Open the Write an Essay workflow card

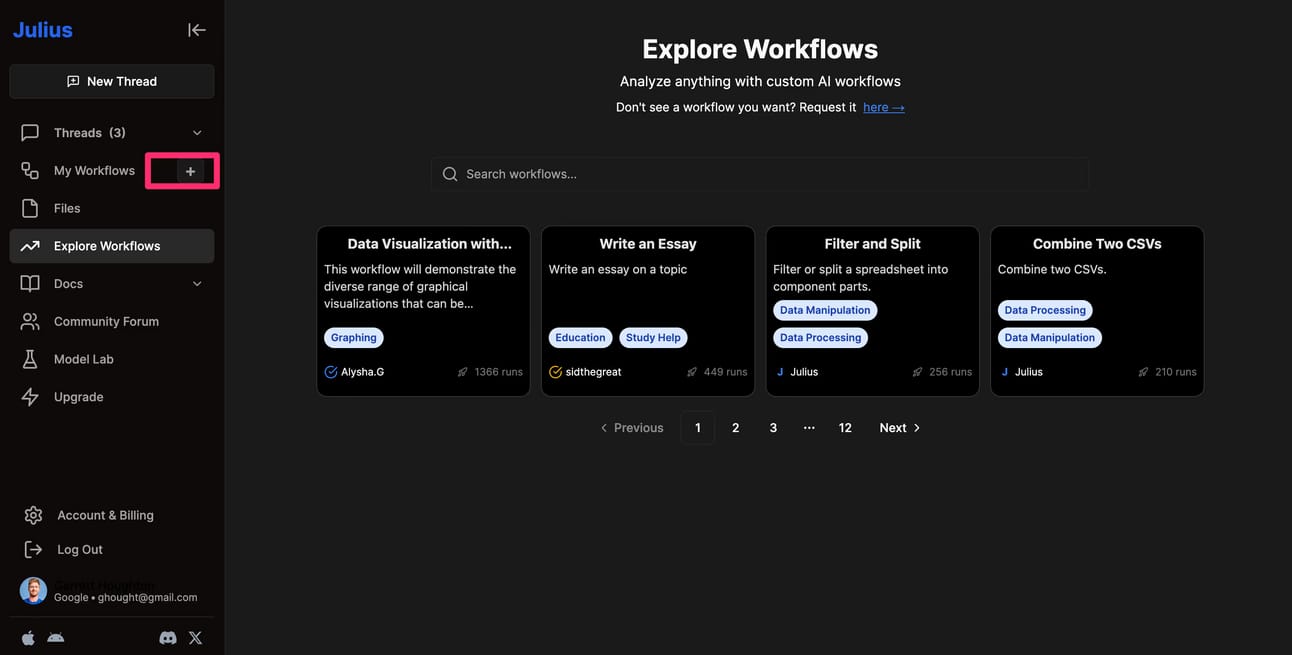(648, 311)
